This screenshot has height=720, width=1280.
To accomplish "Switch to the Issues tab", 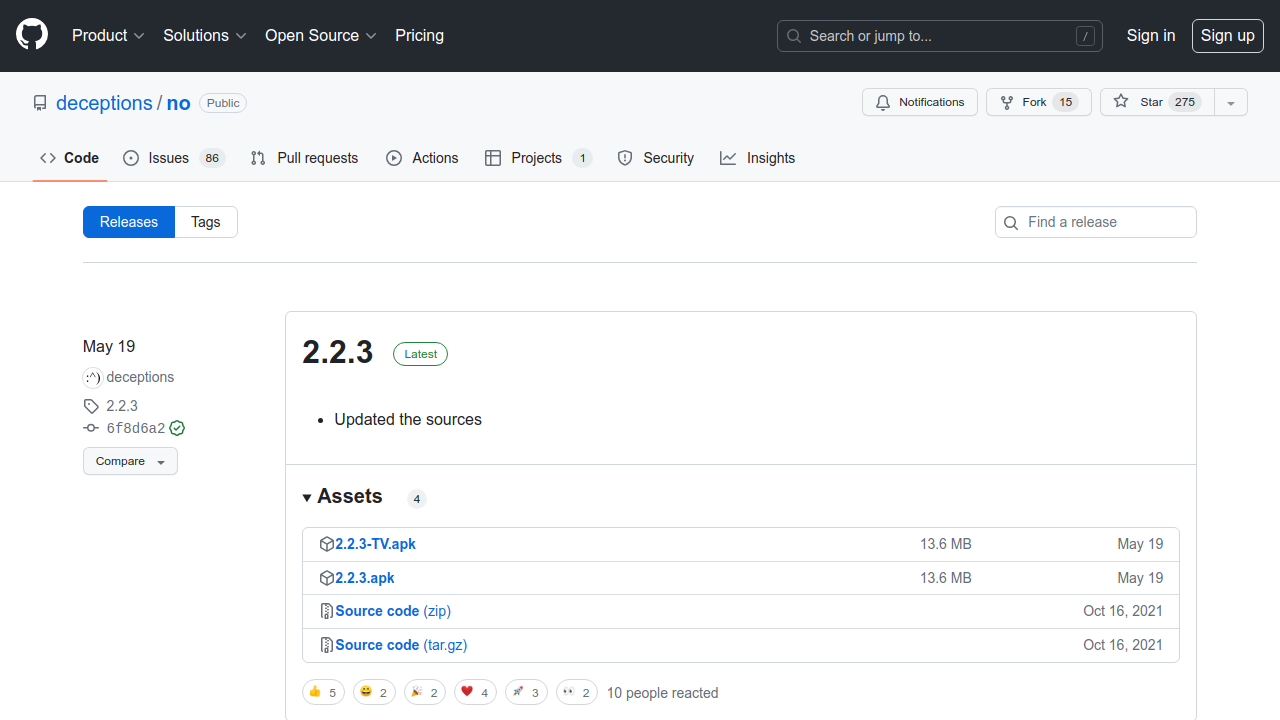I will pos(174,158).
